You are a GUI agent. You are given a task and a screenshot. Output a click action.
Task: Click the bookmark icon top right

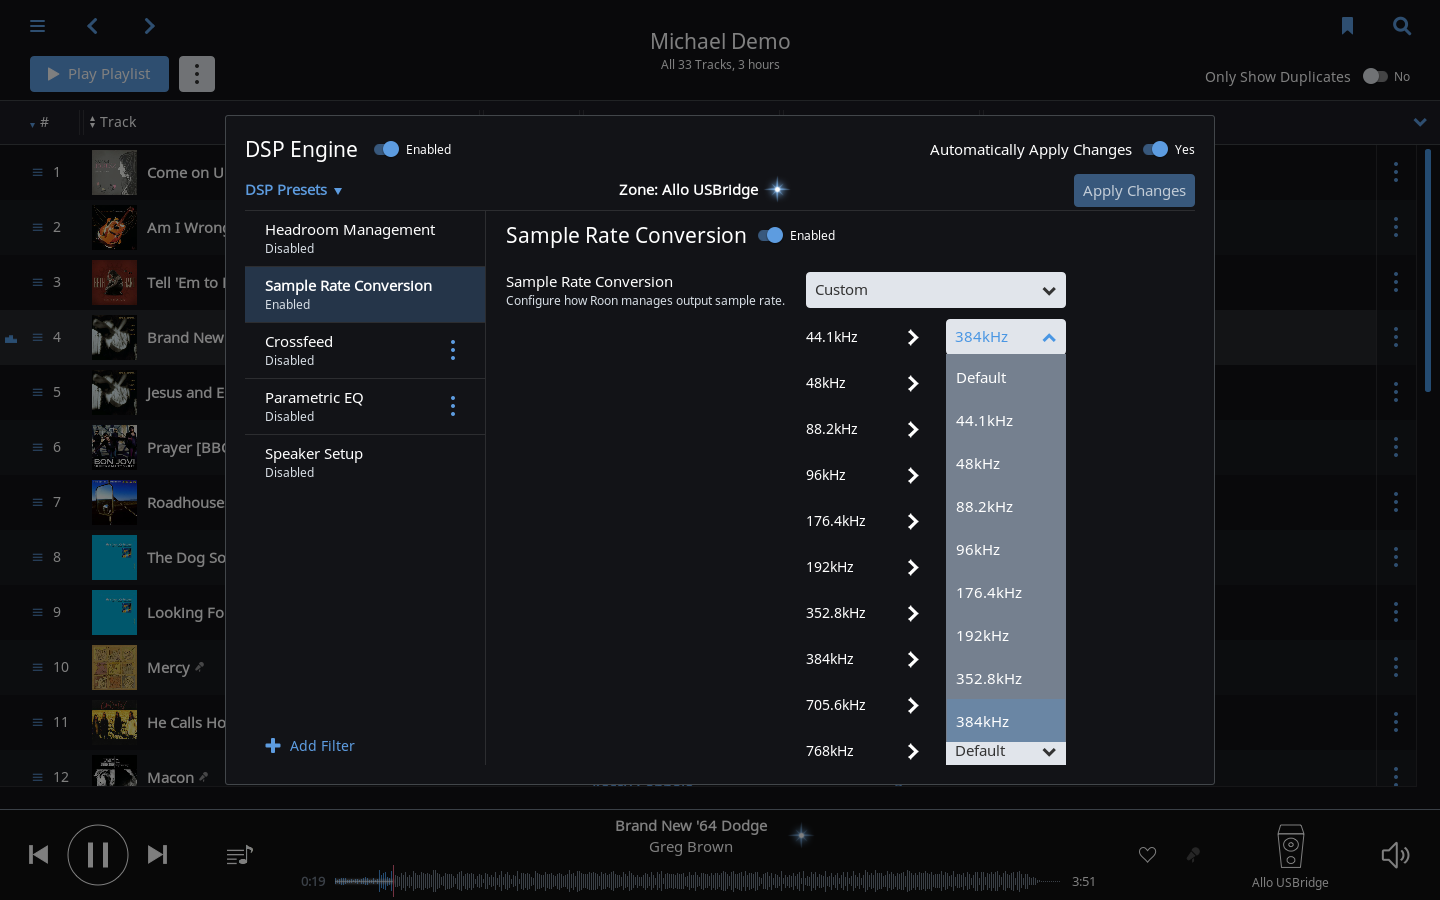1347,25
